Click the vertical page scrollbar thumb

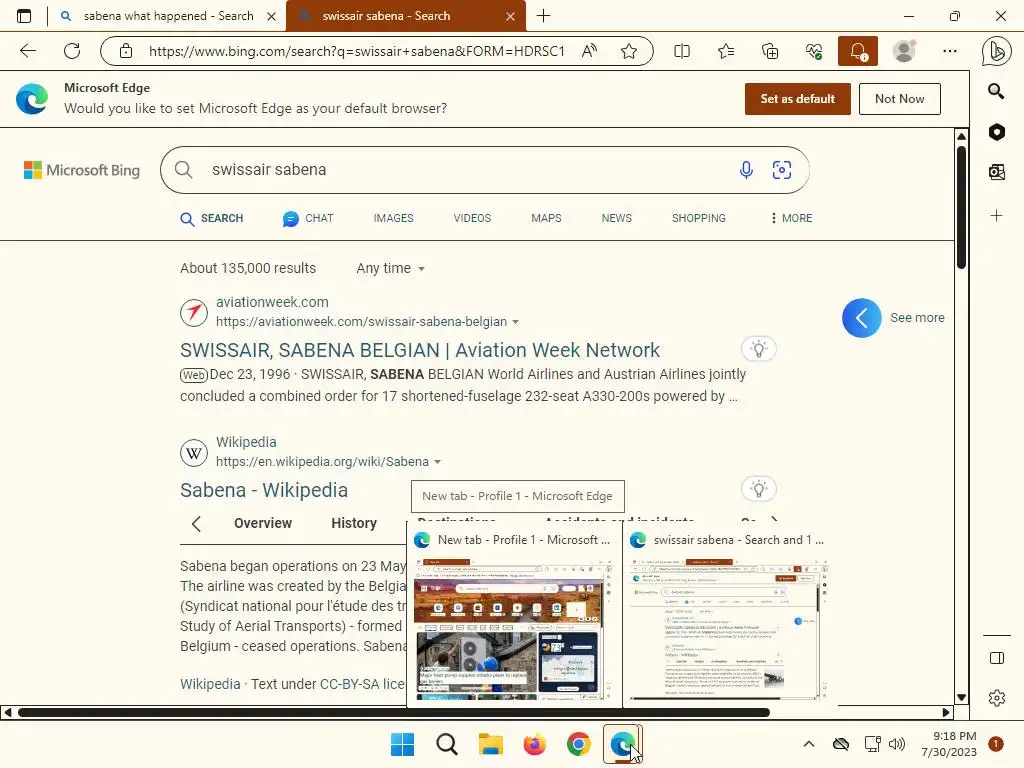(961, 206)
